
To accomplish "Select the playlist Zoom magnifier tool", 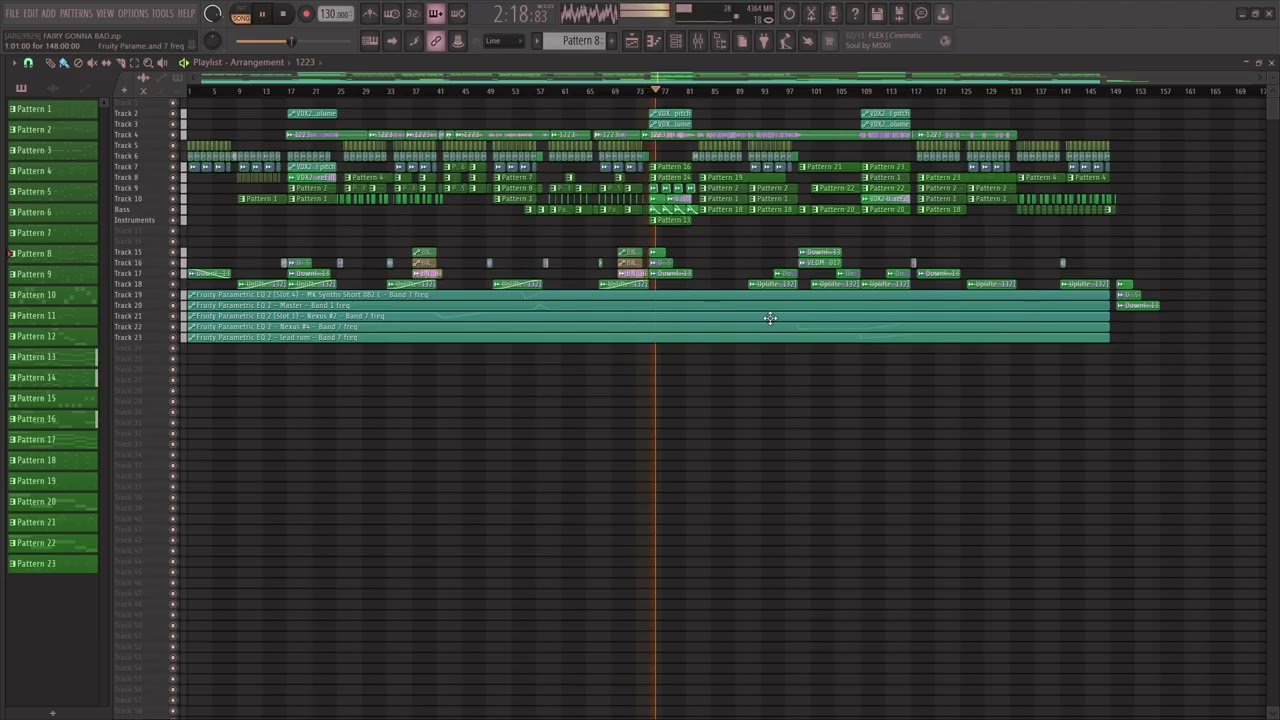I will [148, 63].
